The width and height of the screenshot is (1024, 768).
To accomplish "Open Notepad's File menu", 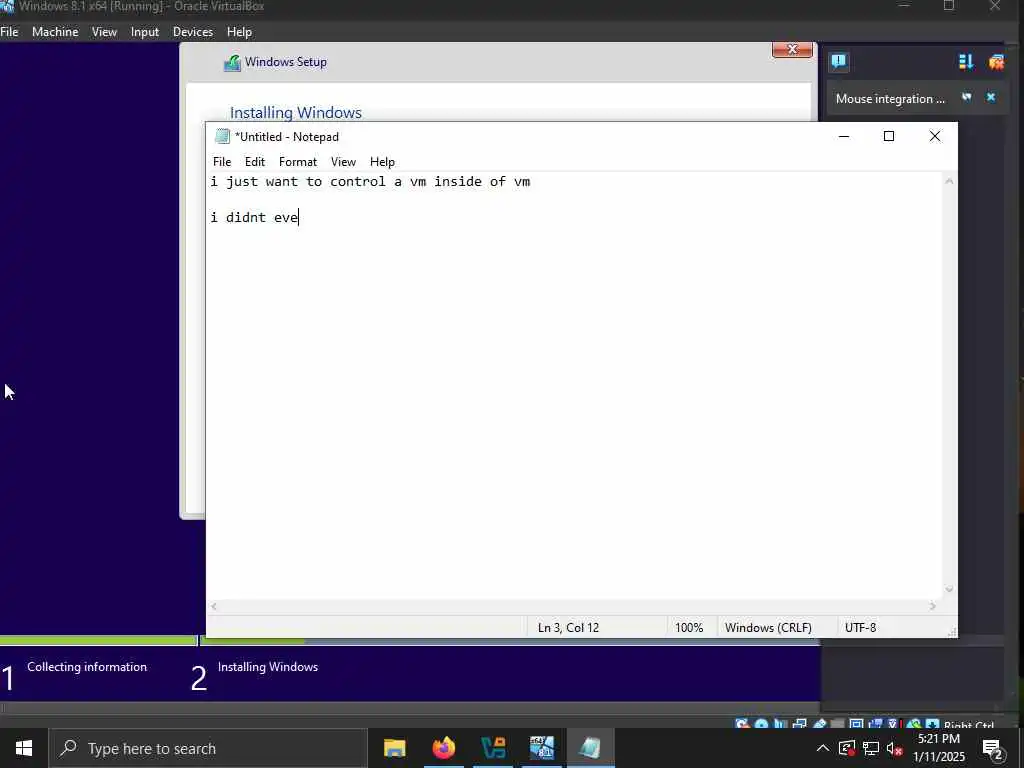I will coord(222,162).
